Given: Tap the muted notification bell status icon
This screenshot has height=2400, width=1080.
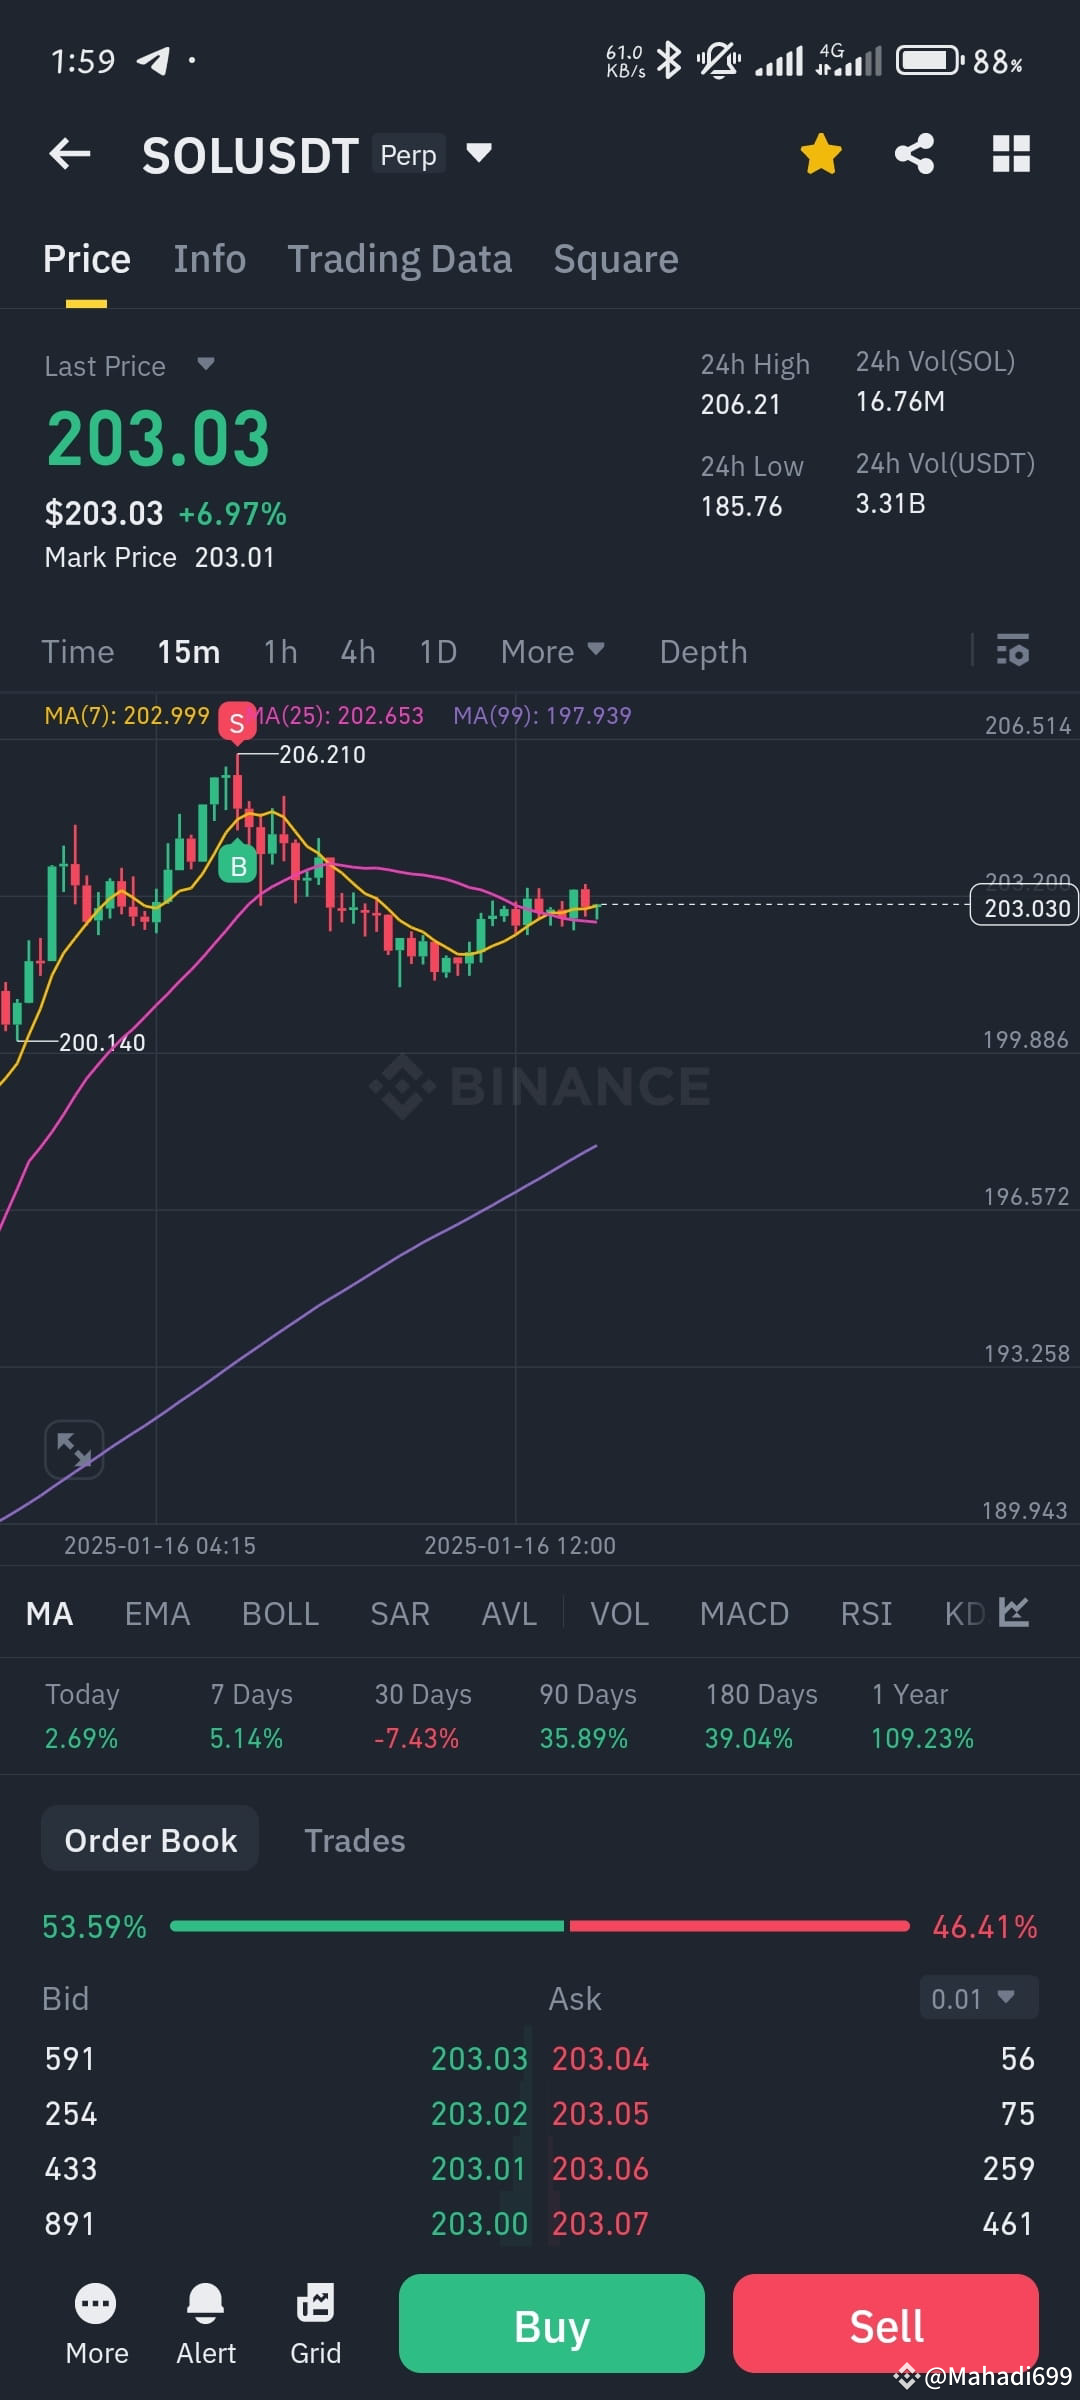Looking at the screenshot, I should [718, 61].
